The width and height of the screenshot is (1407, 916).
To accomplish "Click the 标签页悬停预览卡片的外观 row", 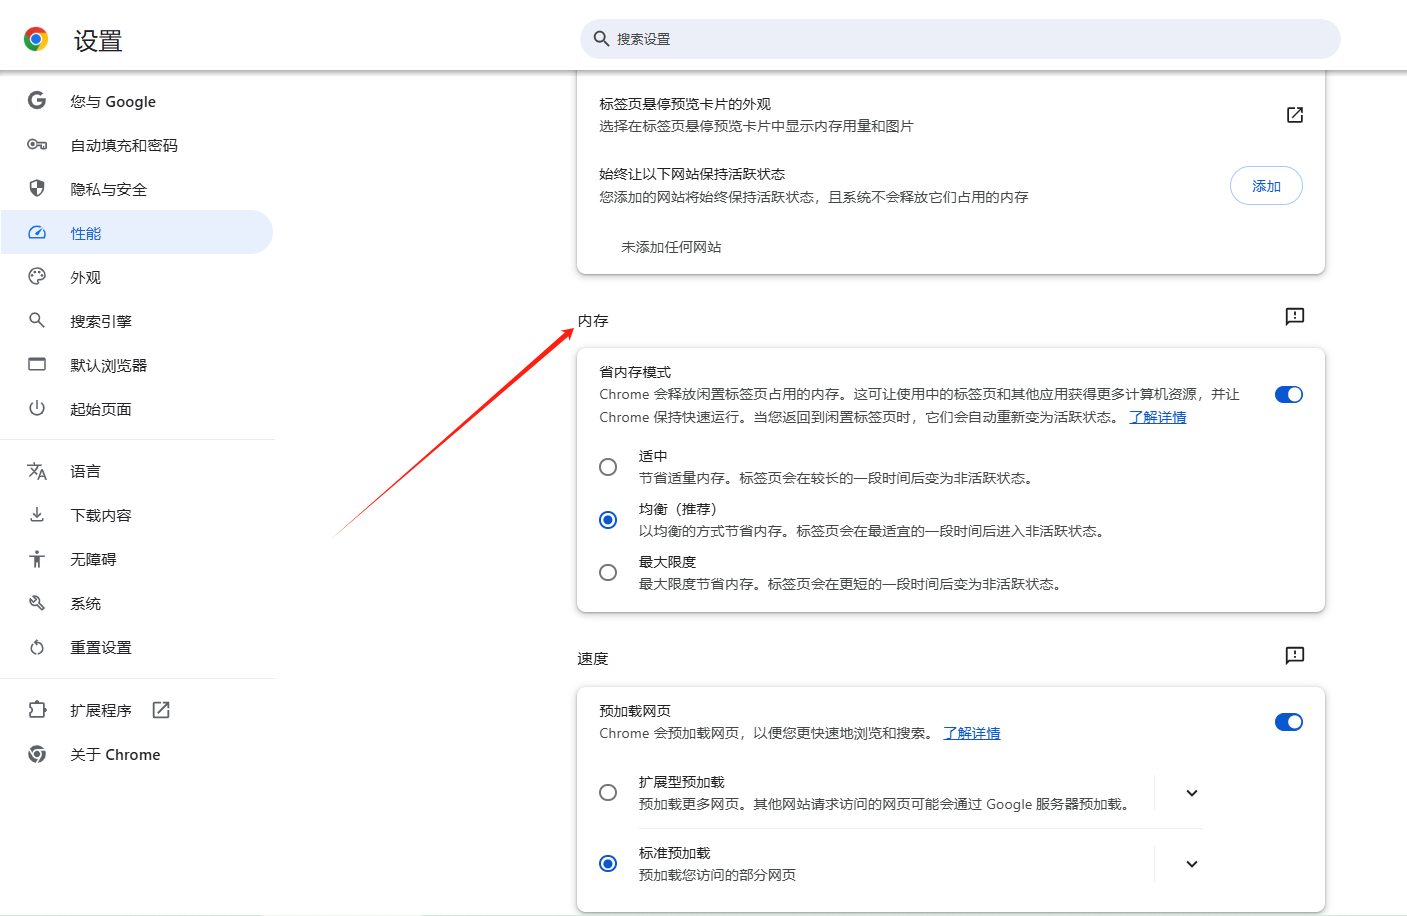I will tap(951, 115).
